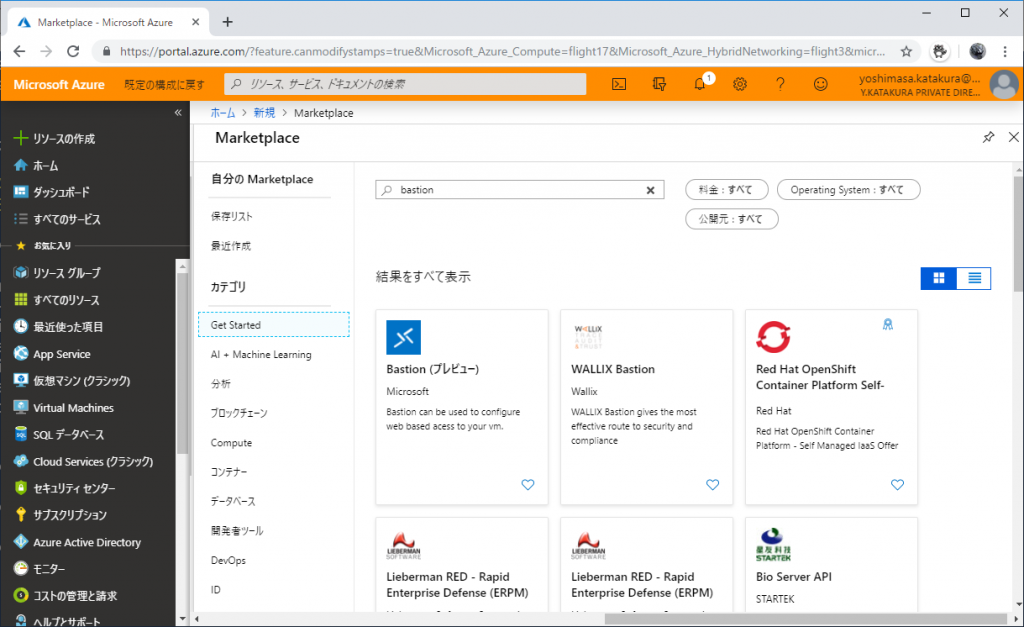Open the feedback smiley icon
Viewport: 1024px width, 627px height.
coord(820,84)
